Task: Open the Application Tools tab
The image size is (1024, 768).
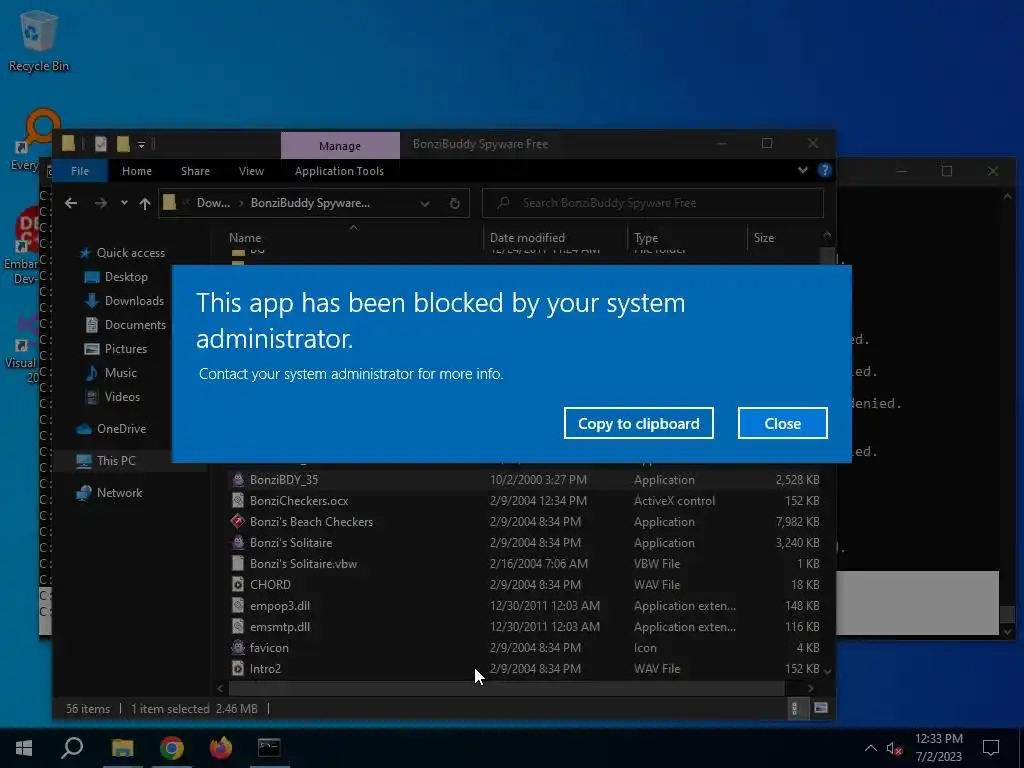Action: click(x=339, y=171)
